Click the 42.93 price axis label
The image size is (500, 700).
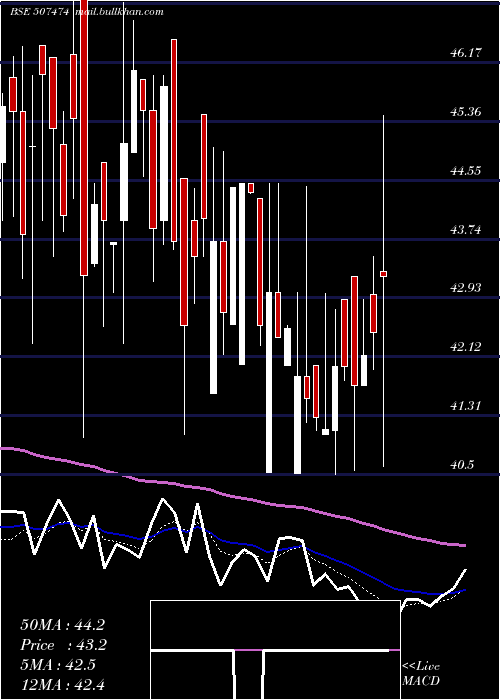[466, 288]
